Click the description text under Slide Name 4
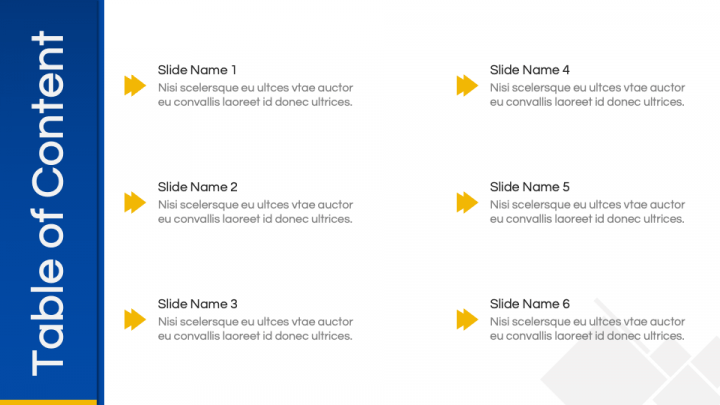 click(587, 95)
